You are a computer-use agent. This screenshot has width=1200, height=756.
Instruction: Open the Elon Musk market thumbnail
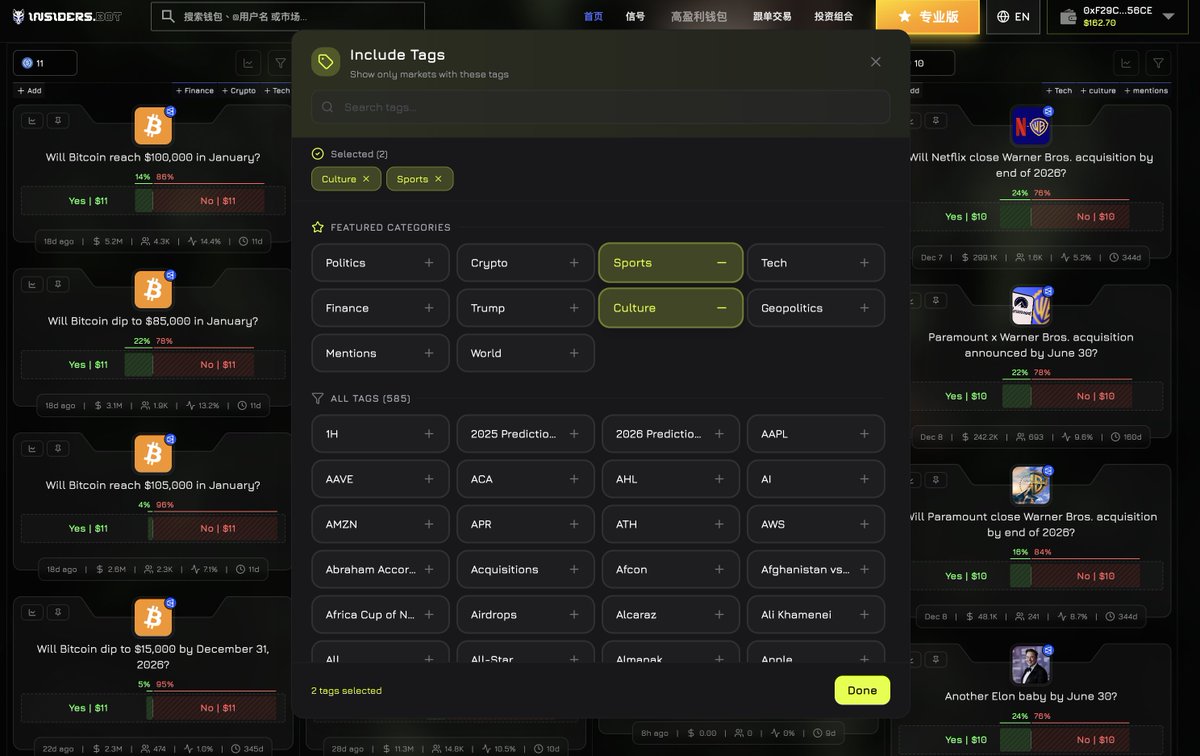tap(1031, 665)
